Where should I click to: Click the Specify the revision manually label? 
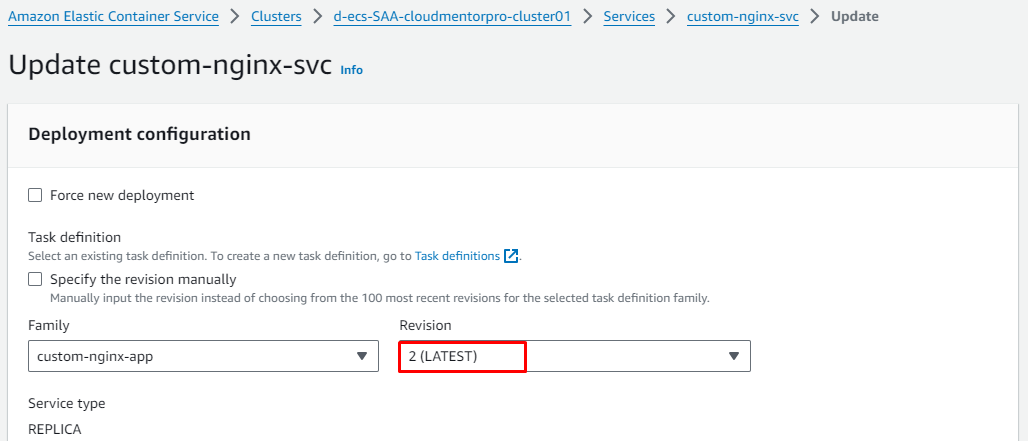[143, 280]
